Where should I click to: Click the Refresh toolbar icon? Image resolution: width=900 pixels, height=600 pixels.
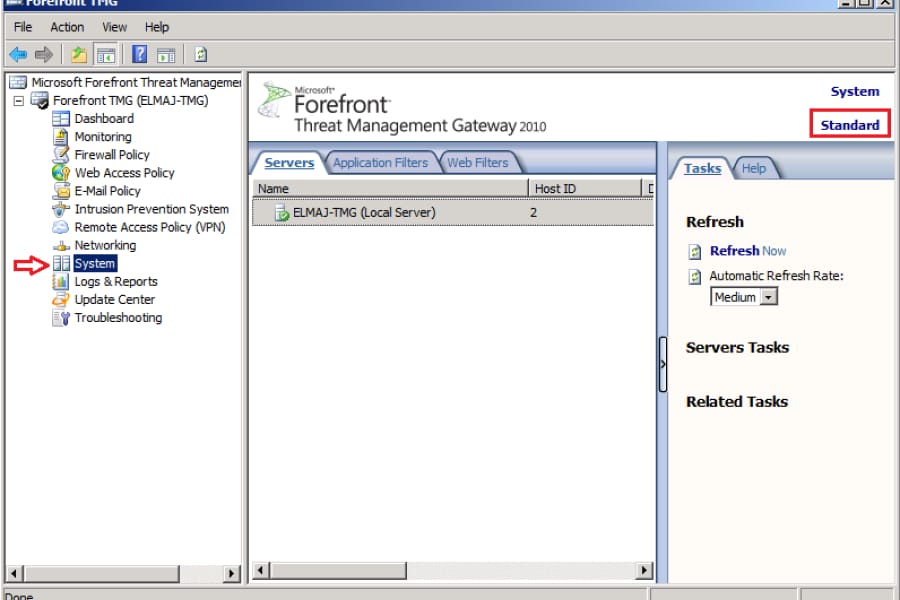(x=200, y=55)
